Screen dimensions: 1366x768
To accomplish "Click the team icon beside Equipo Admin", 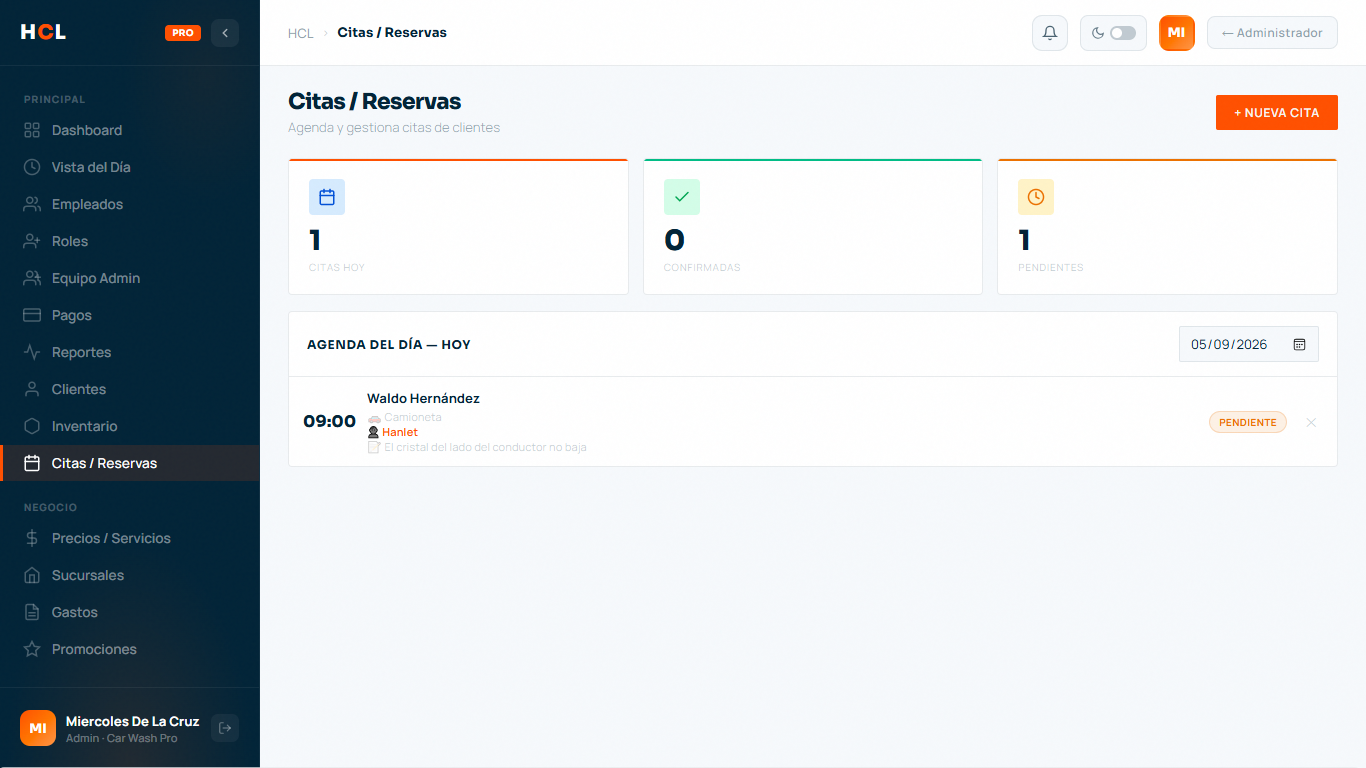I will pyautogui.click(x=32, y=278).
